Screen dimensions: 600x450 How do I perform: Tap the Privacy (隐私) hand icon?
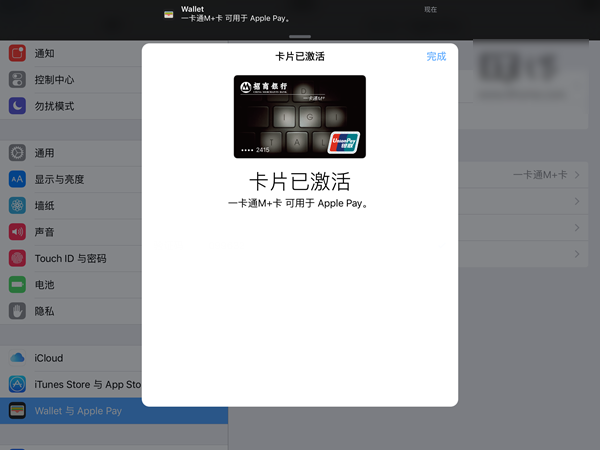tap(17, 311)
